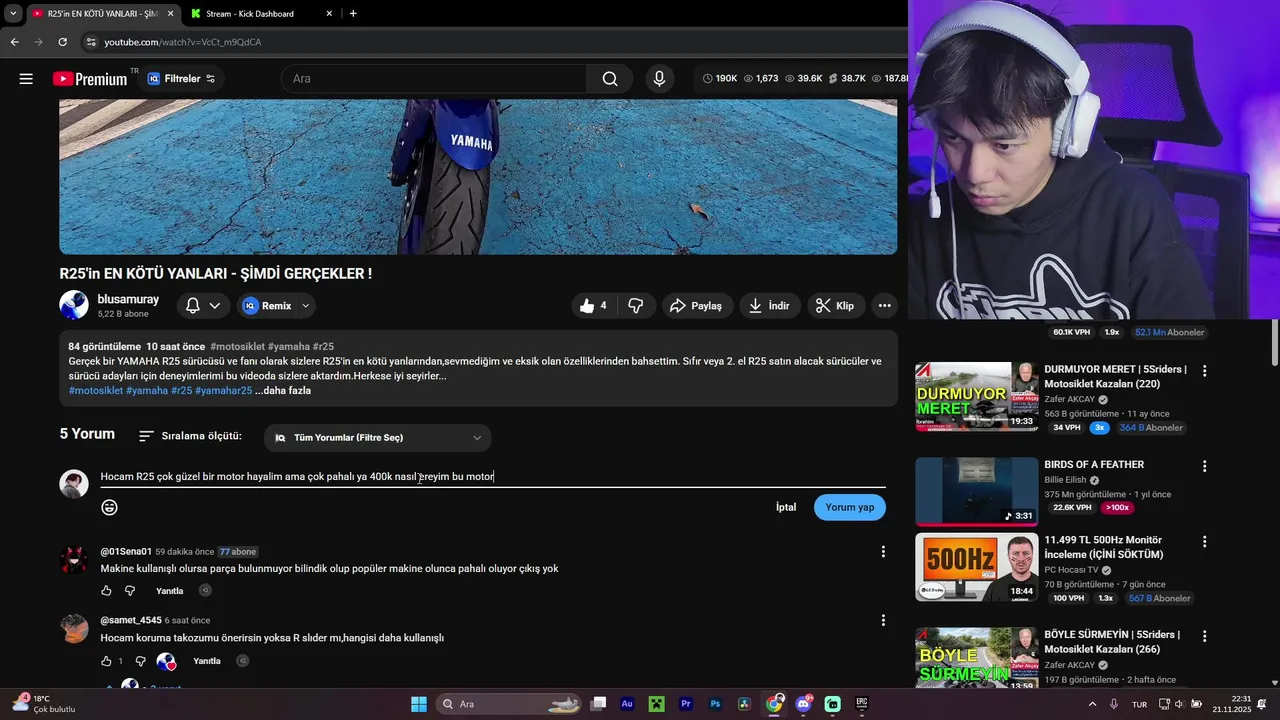Open BIRDS OF A FEATHER thumbnail
The image size is (1280, 720).
coord(977,491)
